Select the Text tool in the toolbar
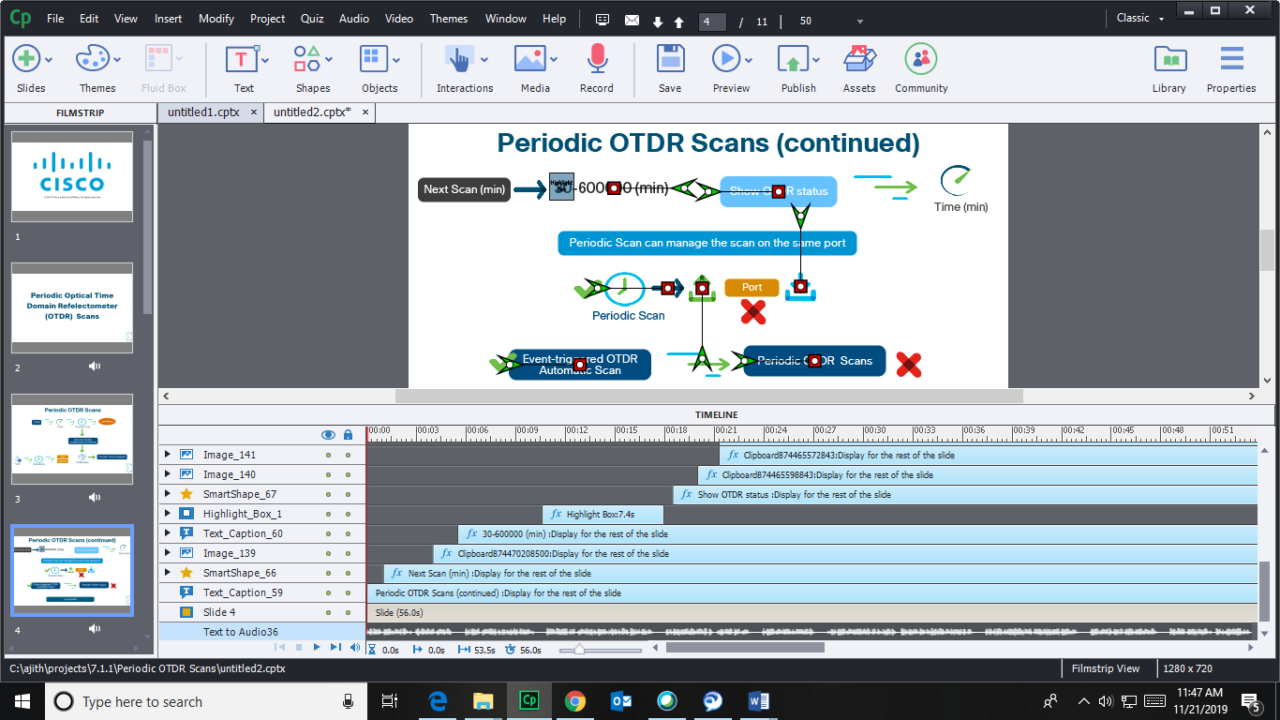Screen dimensions: 1280x720 [242, 60]
